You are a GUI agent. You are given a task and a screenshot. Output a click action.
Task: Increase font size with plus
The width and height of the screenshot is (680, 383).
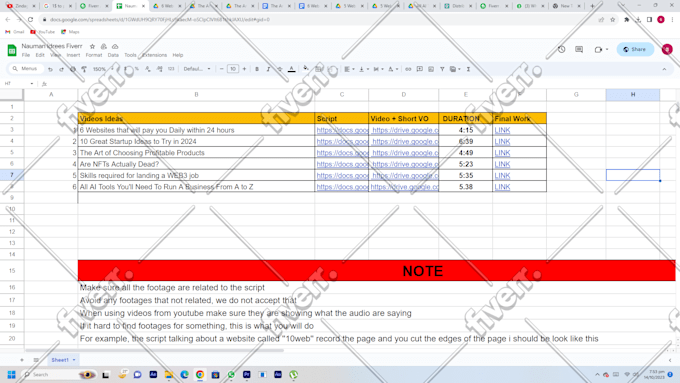click(244, 69)
